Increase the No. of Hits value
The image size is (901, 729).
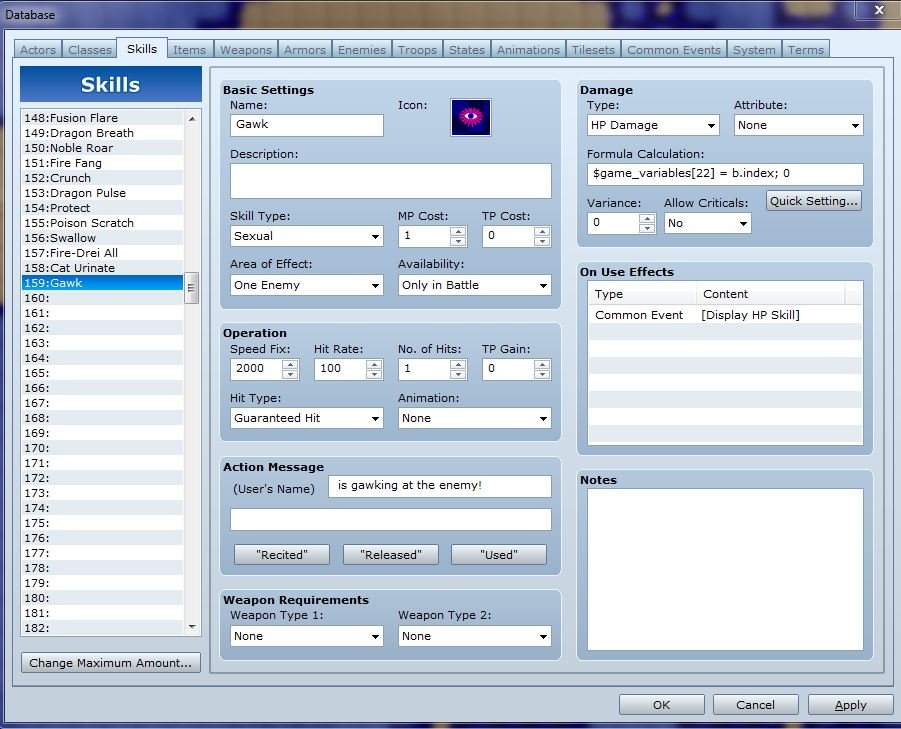(458, 364)
